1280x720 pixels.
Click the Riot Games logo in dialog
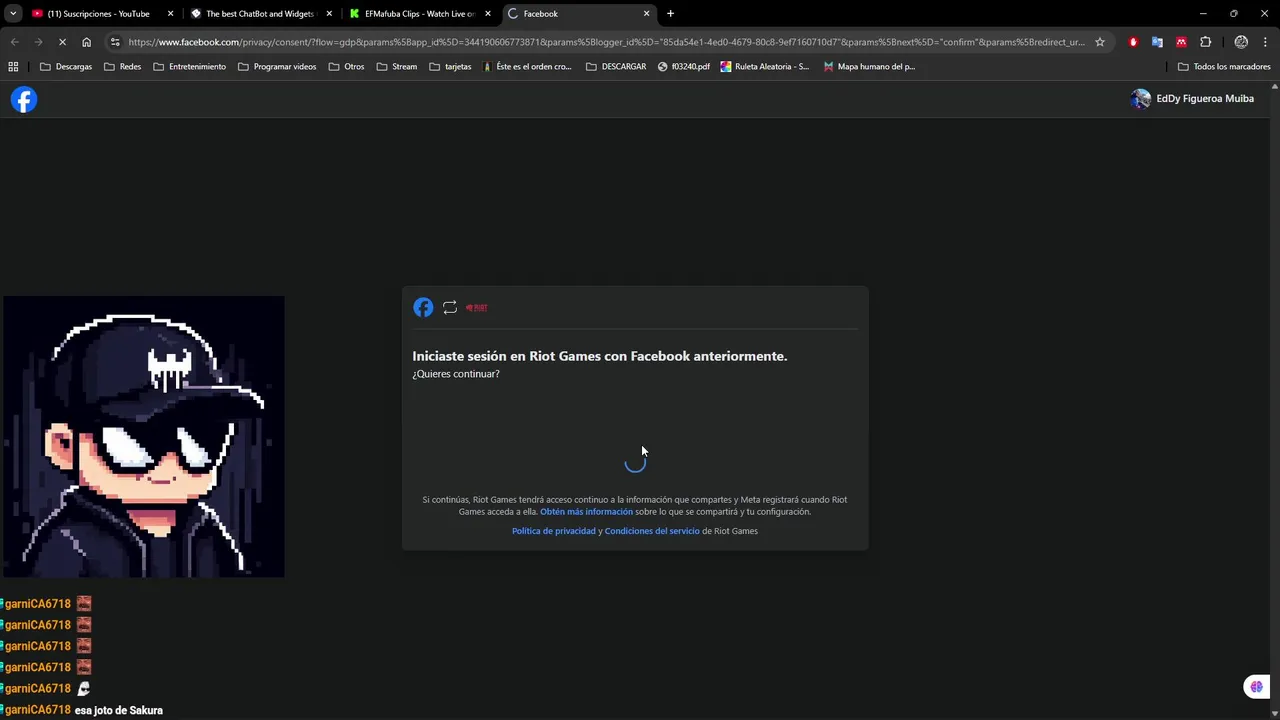[477, 308]
